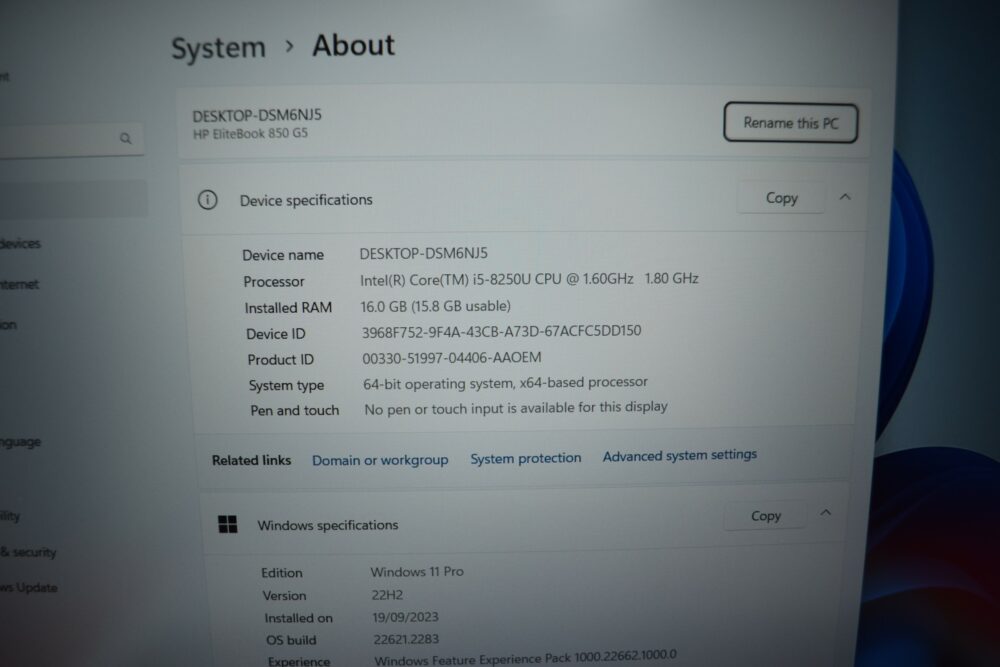Select the Product ID value 00330-51997-04406-AAOEM
The width and height of the screenshot is (1000, 667).
click(452, 358)
